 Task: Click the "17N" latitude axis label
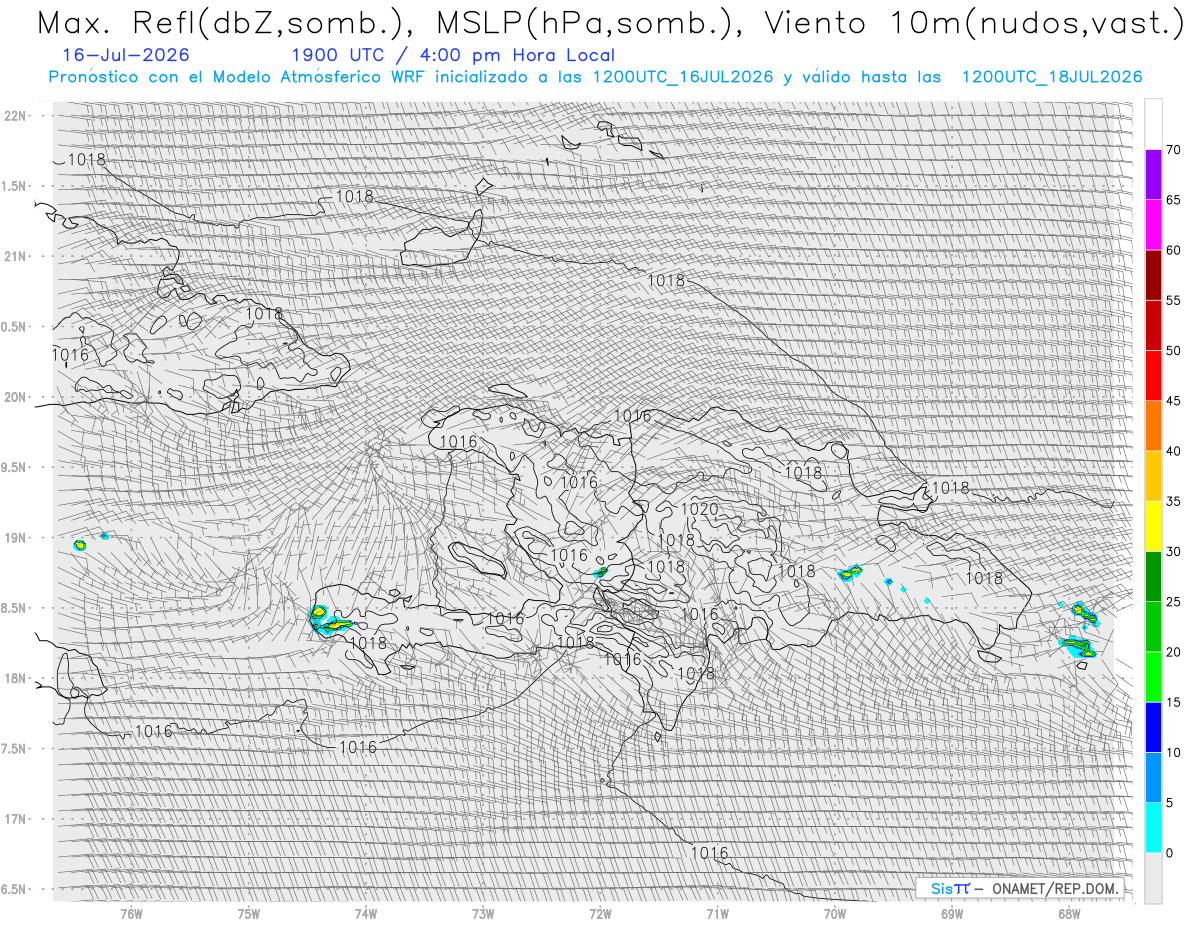17,819
